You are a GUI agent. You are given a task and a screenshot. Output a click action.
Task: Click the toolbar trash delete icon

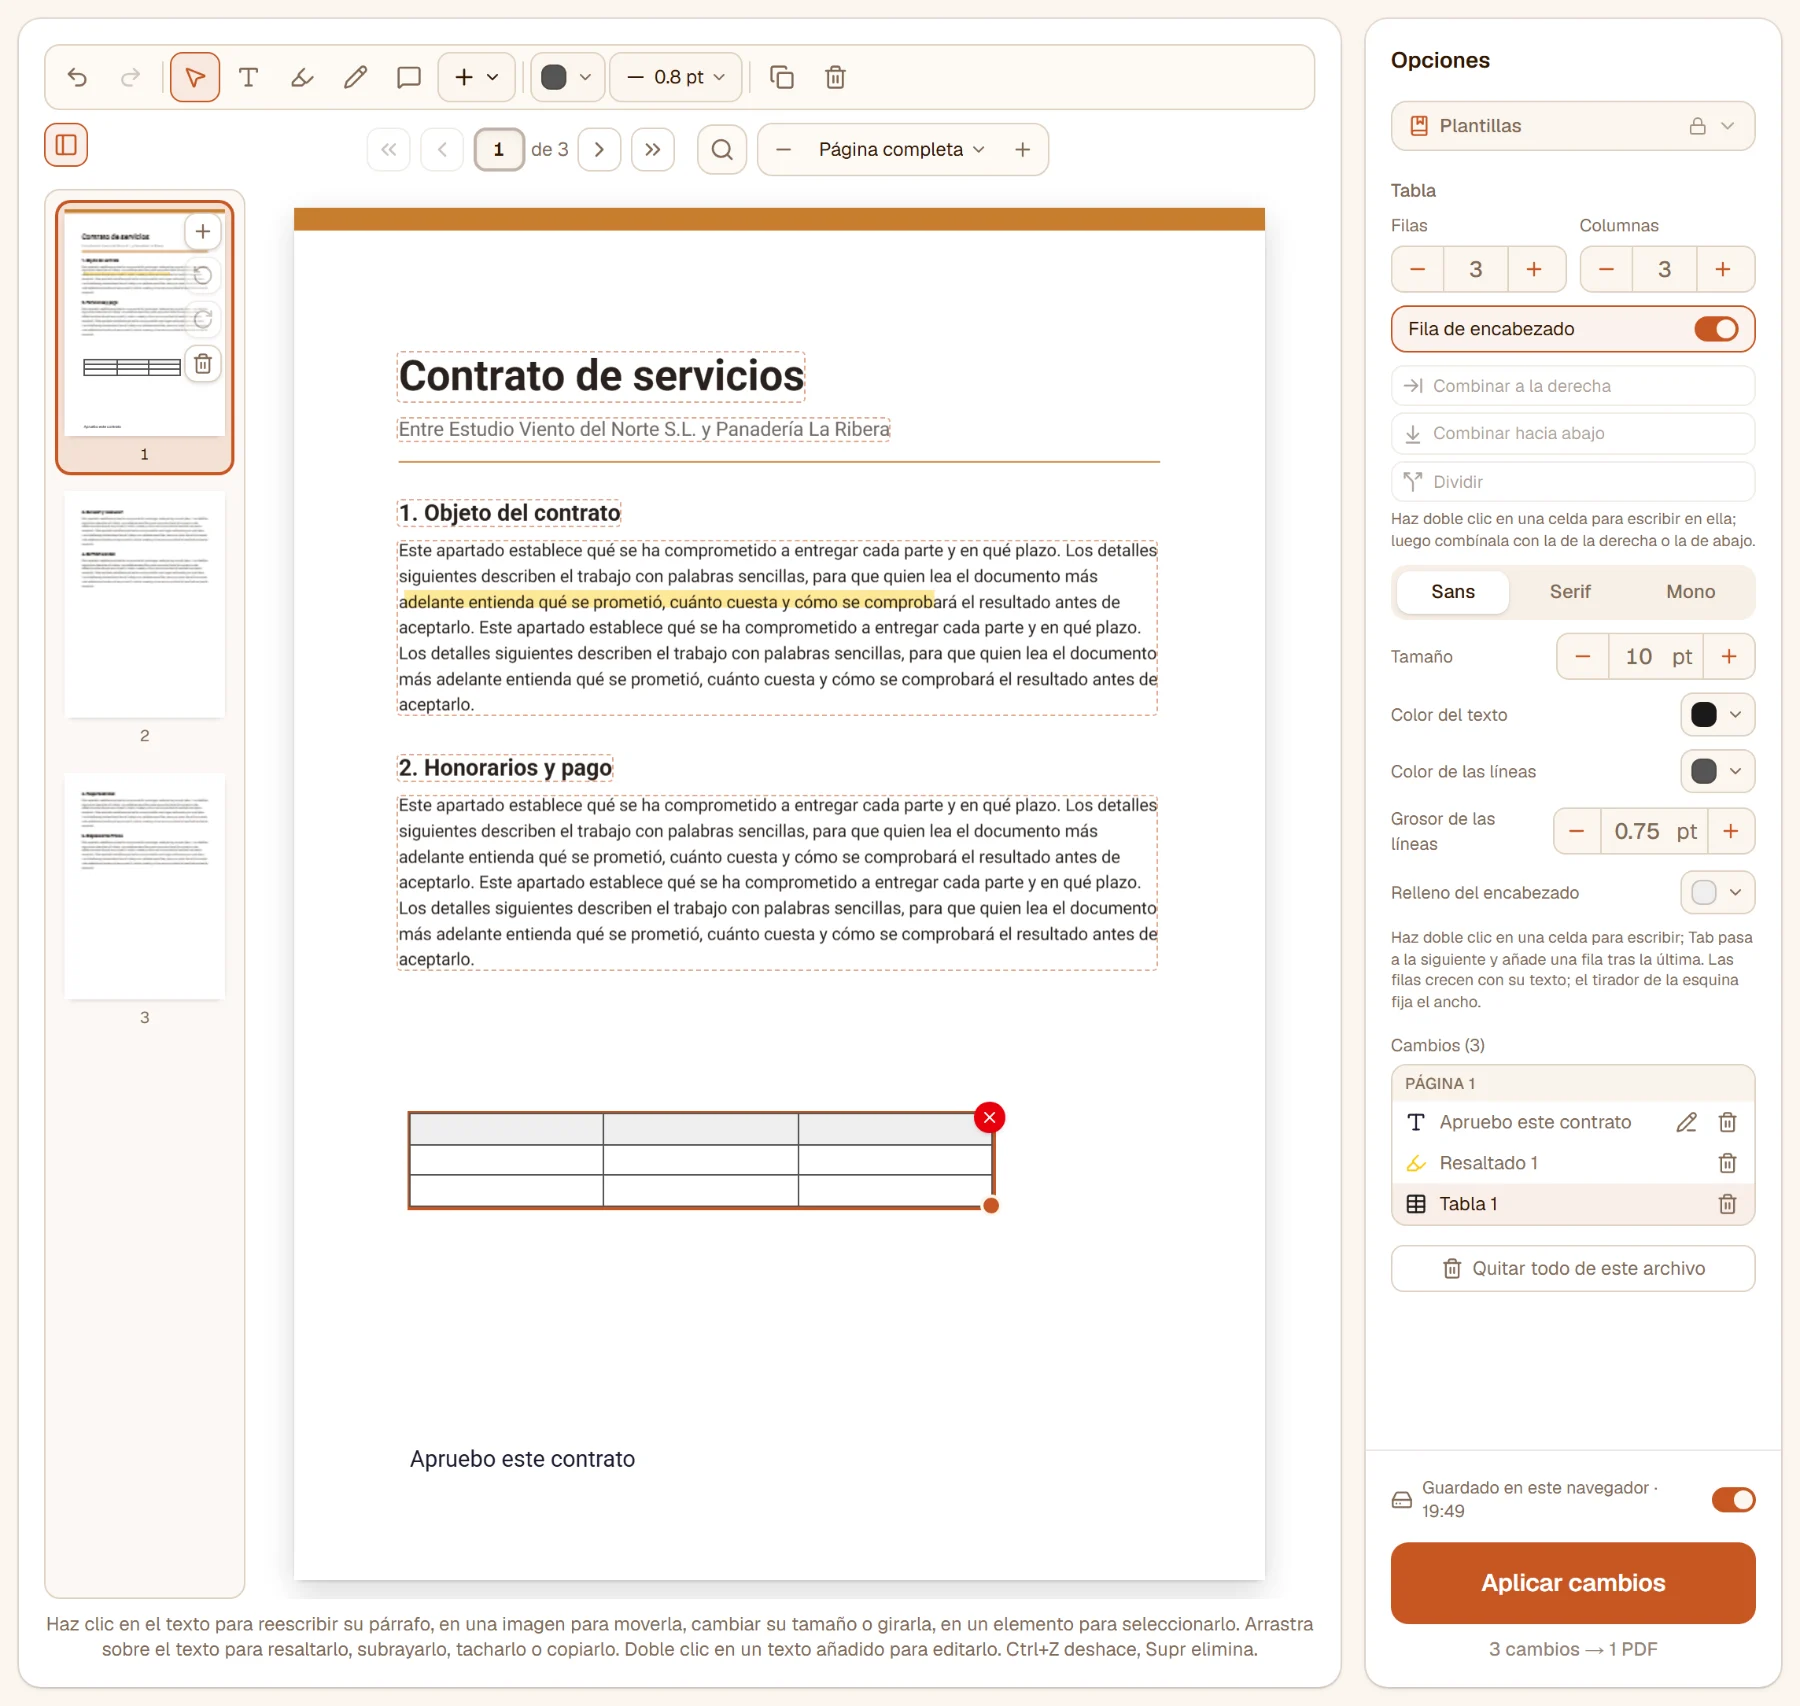coord(836,77)
